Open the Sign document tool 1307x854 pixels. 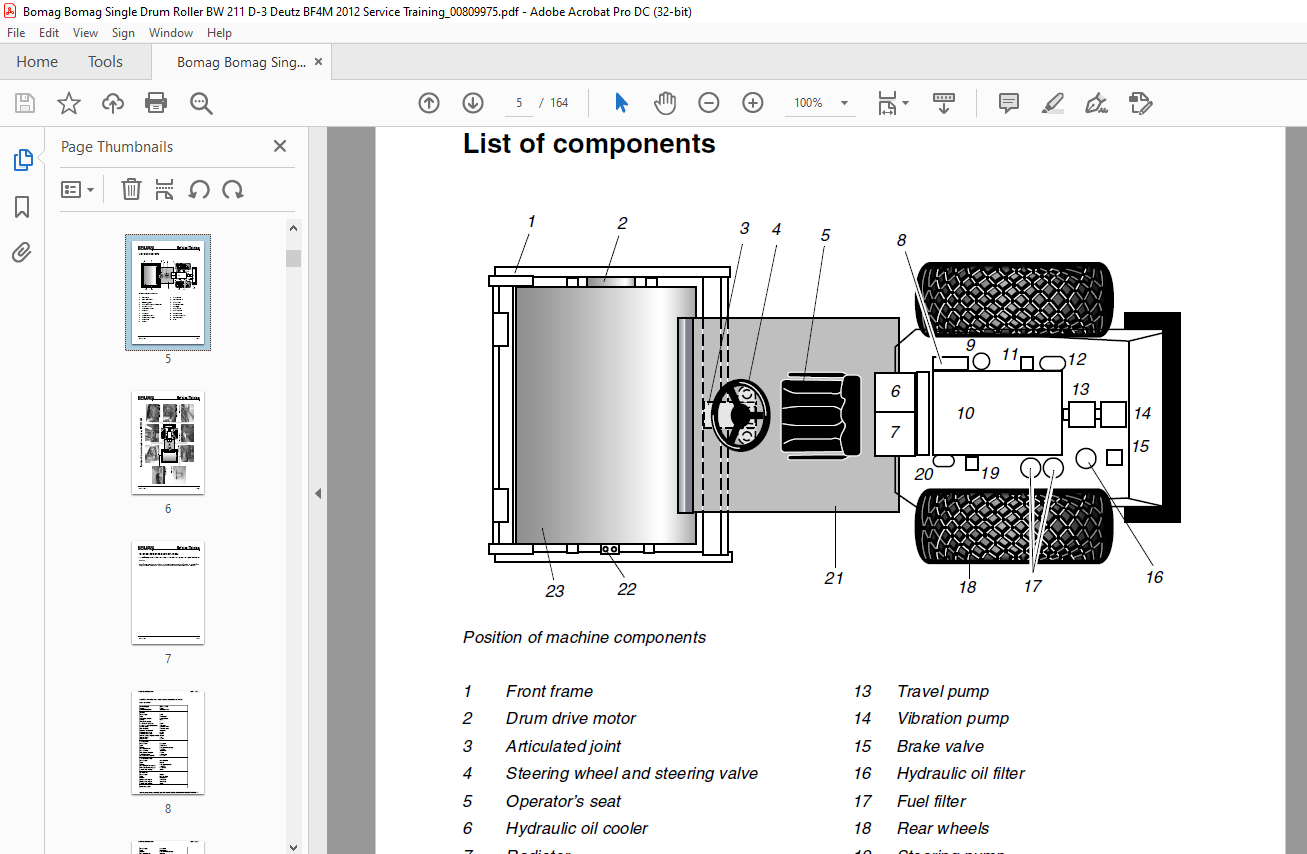coord(1097,103)
